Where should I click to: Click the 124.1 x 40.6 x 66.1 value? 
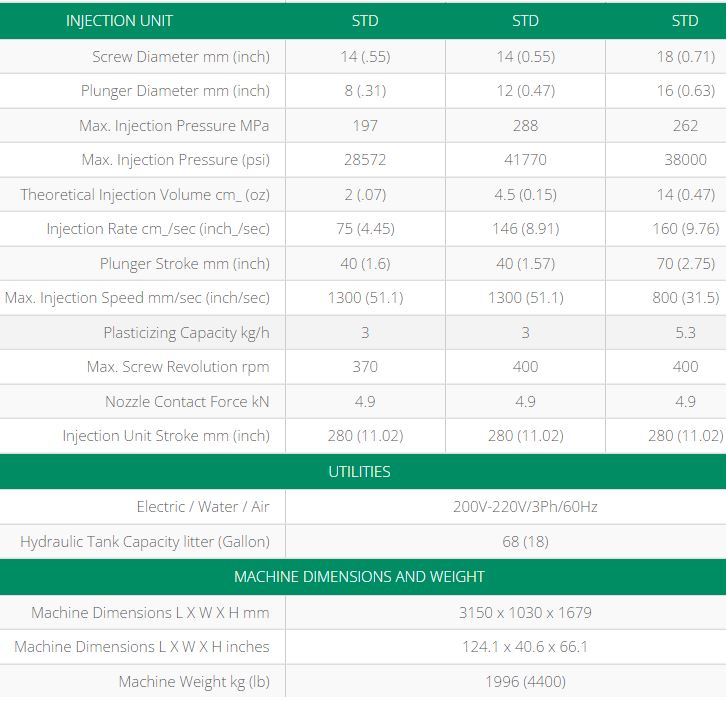525,647
